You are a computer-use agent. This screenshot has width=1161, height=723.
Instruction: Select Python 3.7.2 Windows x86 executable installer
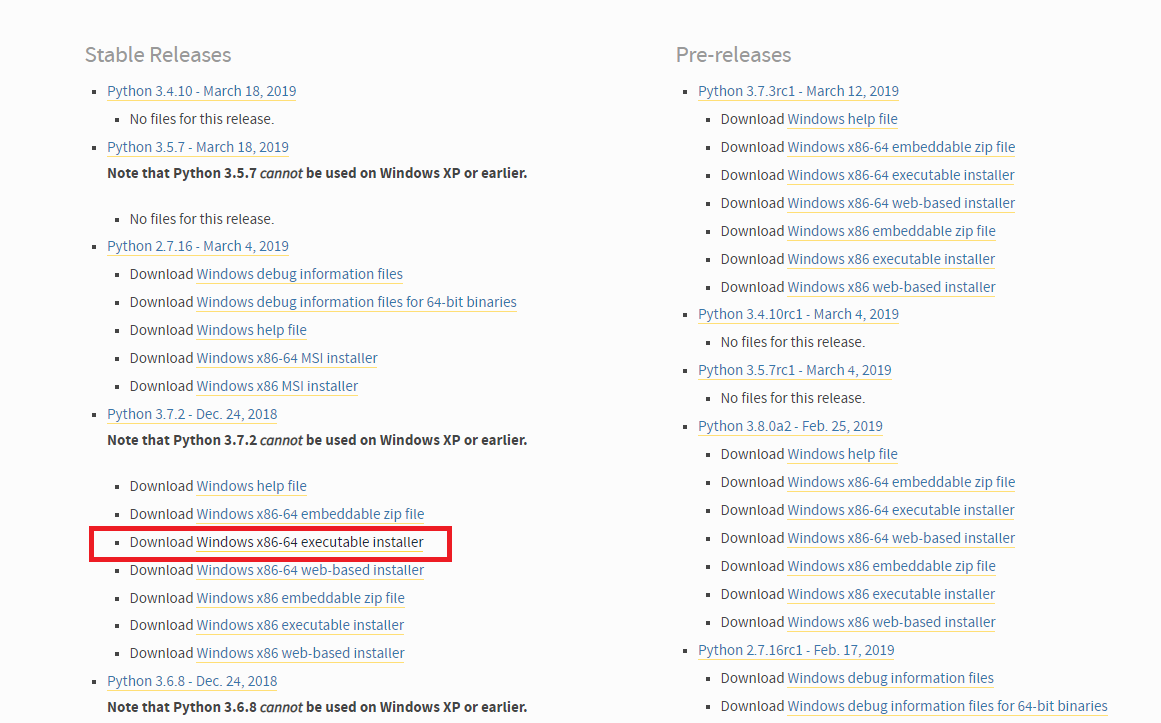[x=300, y=625]
